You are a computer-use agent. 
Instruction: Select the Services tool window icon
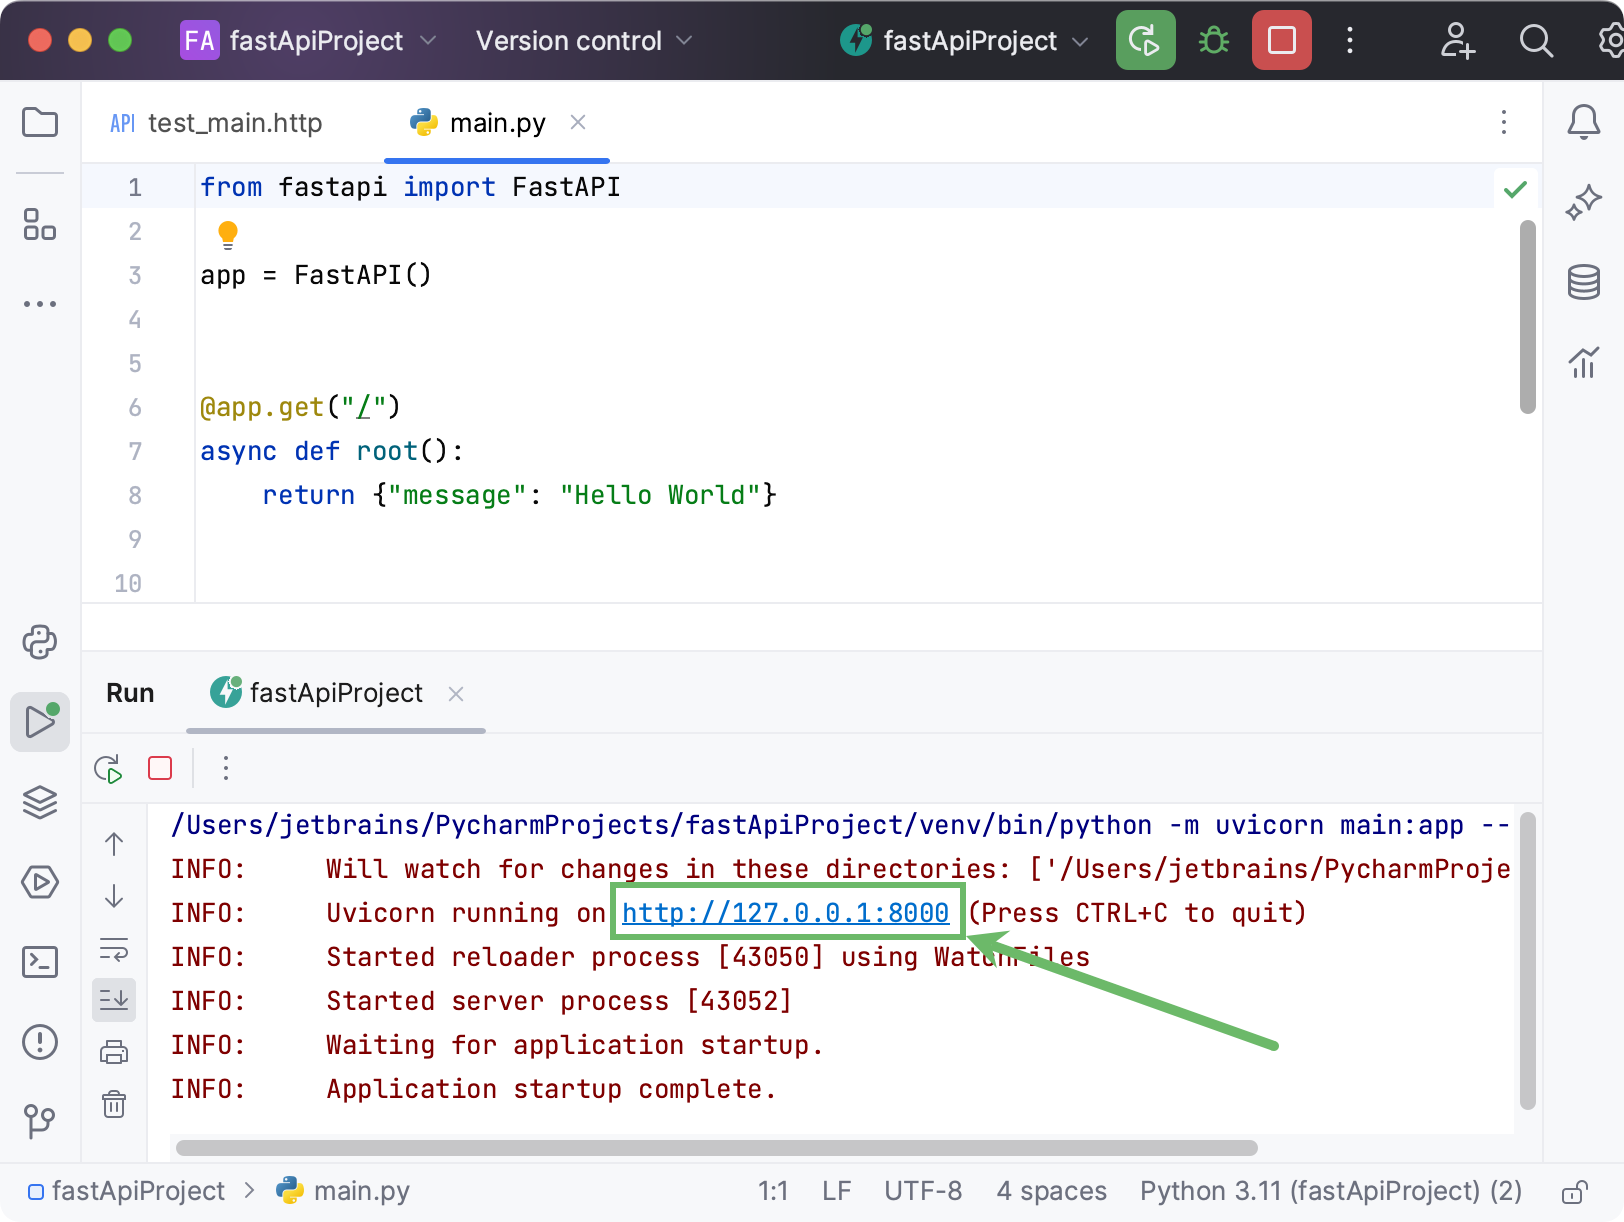(x=40, y=883)
